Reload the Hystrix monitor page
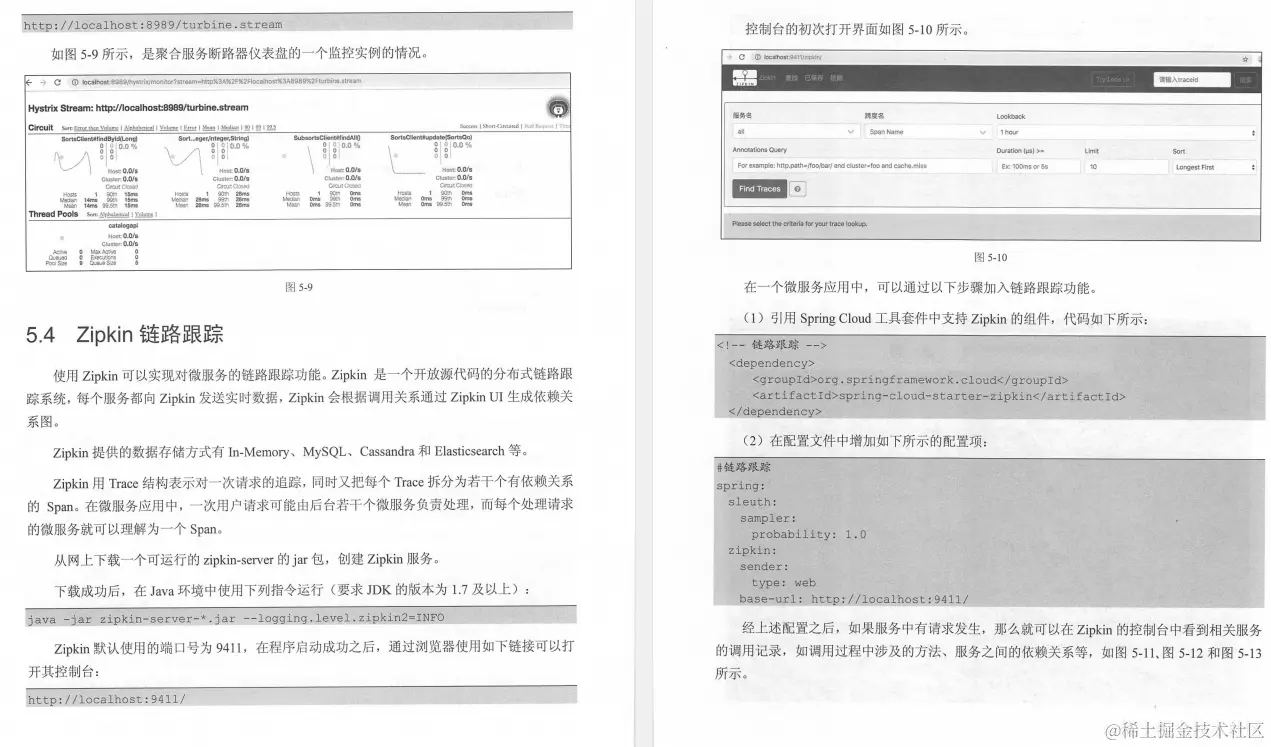1271x747 pixels. (57, 83)
